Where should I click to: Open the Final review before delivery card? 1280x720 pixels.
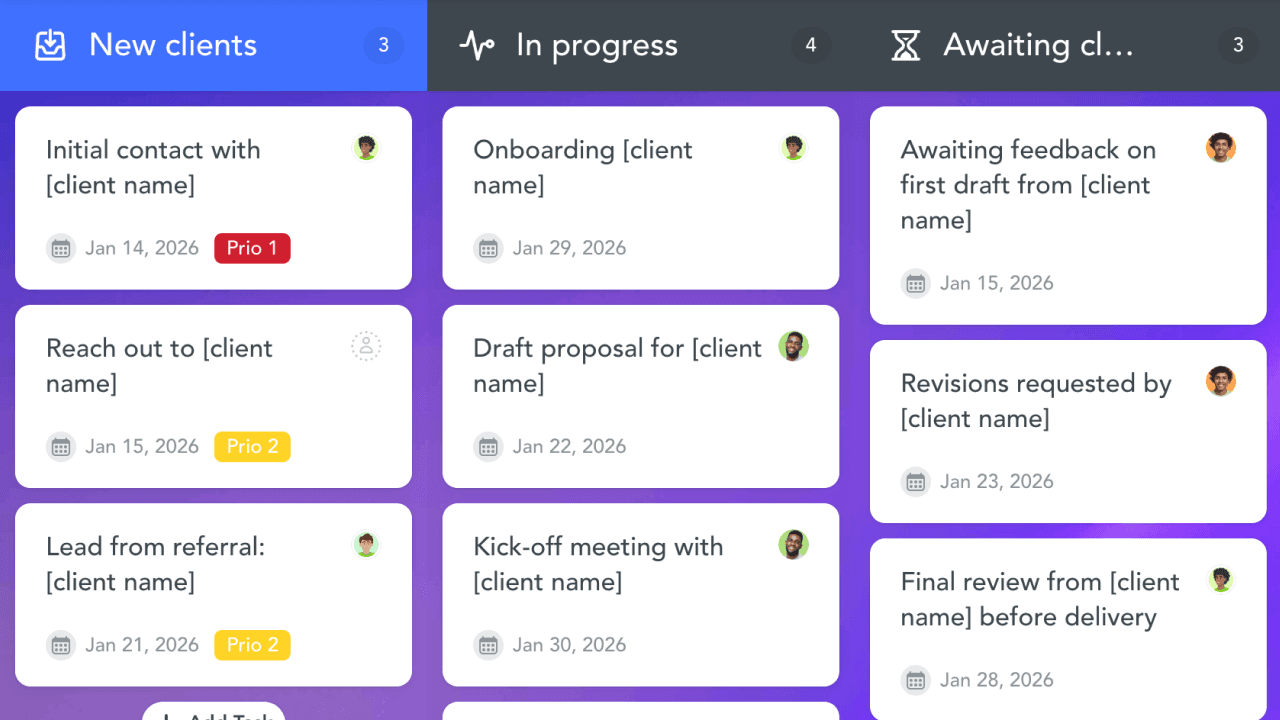point(1040,599)
